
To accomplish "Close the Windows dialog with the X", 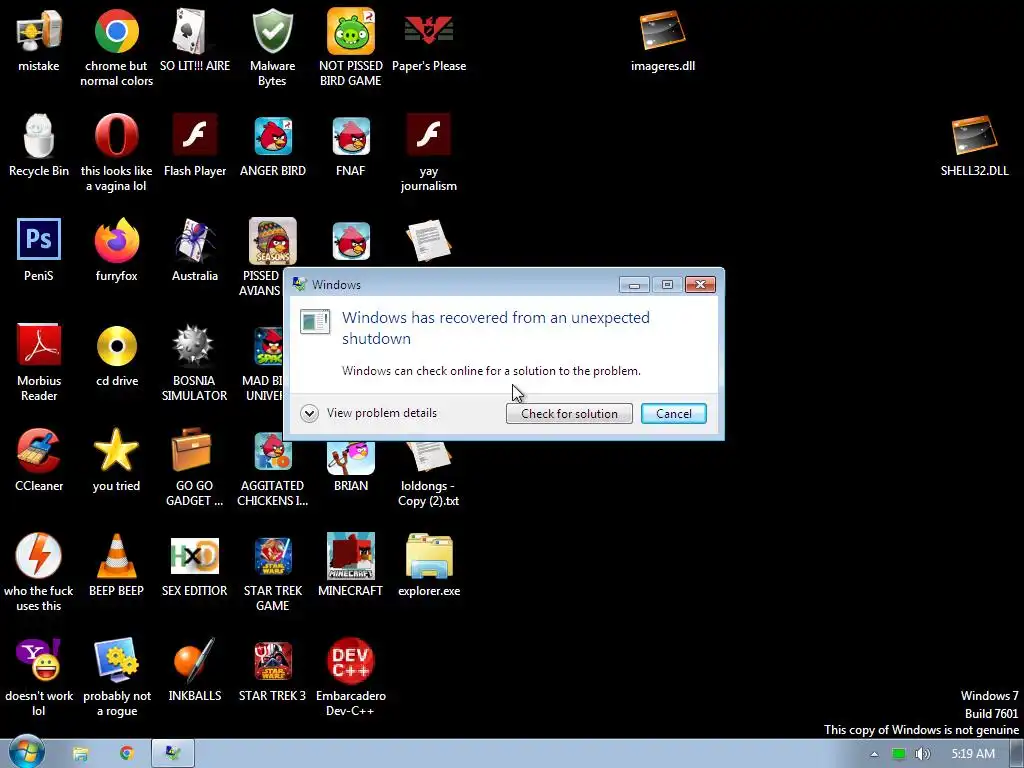I will [700, 285].
